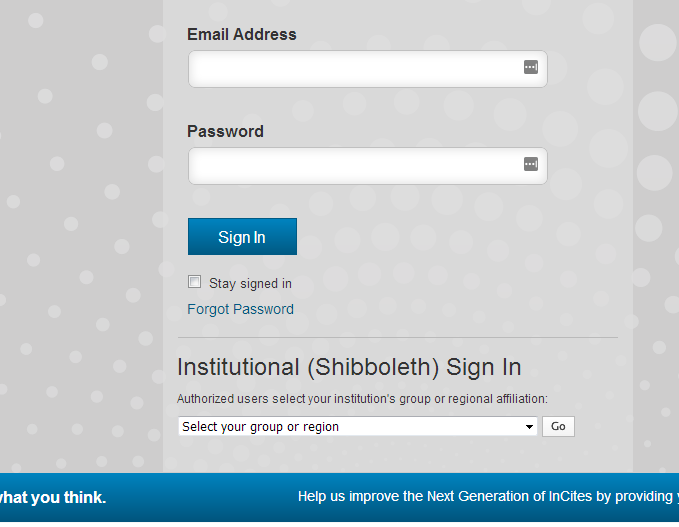Open the Forgot Password link

[x=240, y=309]
